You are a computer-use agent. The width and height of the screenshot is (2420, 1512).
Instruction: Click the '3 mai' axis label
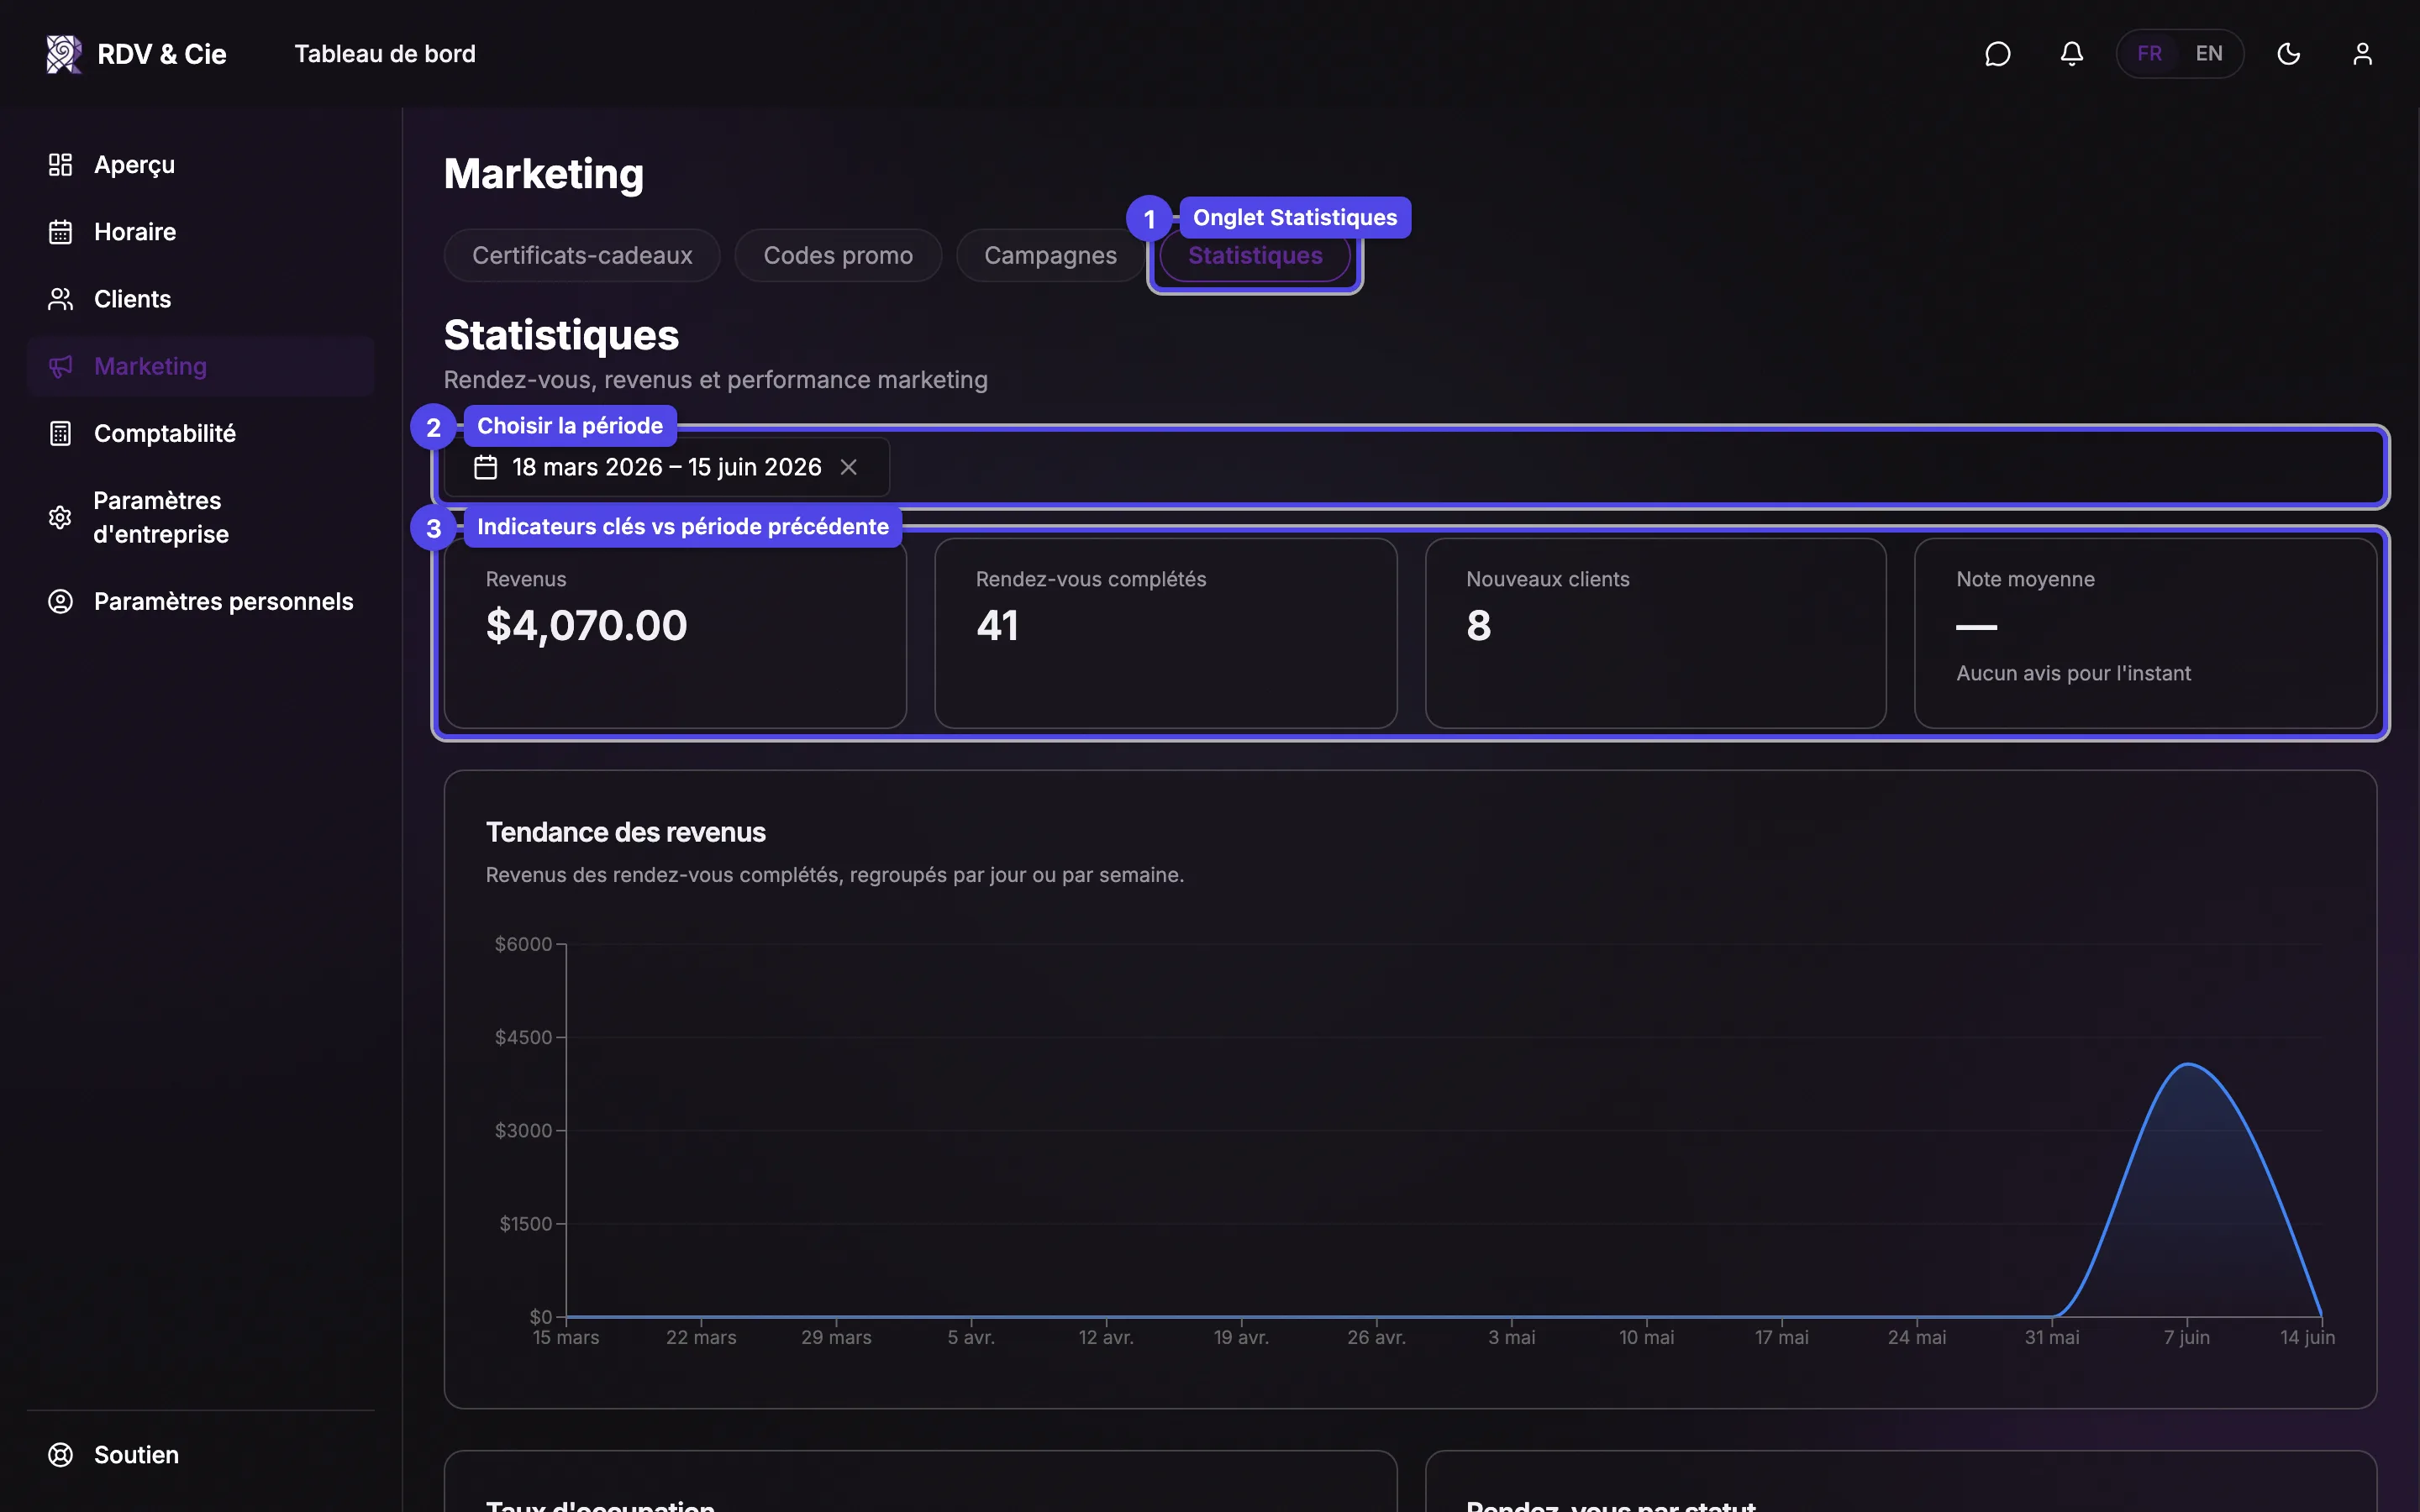(1511, 1337)
